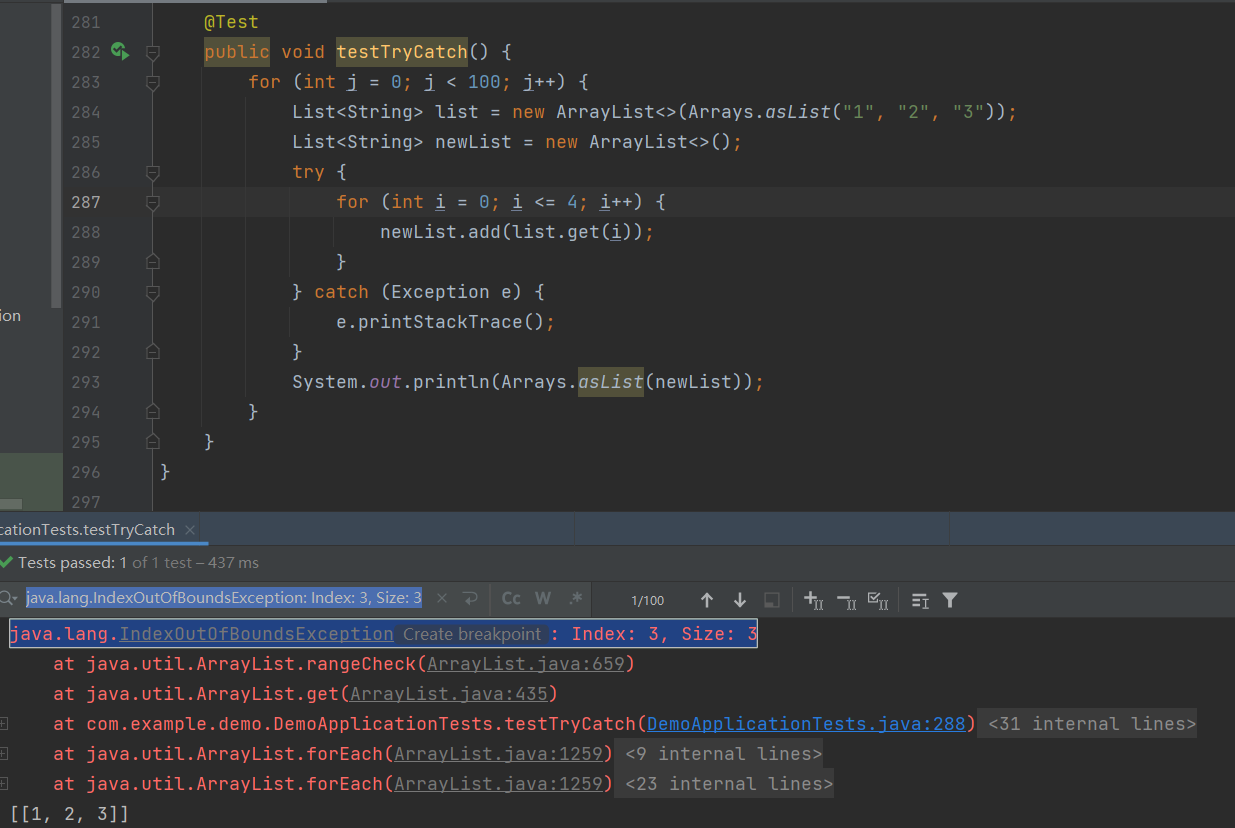Screen dimensions: 1235x828
Task: Click the newList.add(list.get(i)) statement
Action: click(x=517, y=232)
